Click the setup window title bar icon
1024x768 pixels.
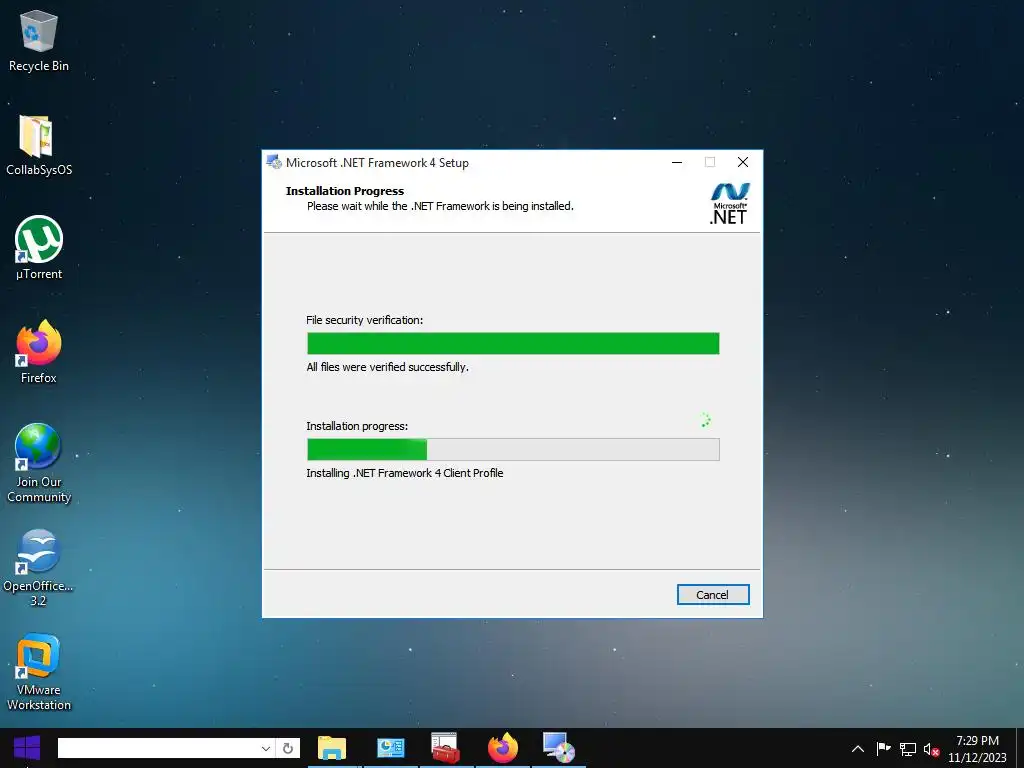(x=274, y=163)
